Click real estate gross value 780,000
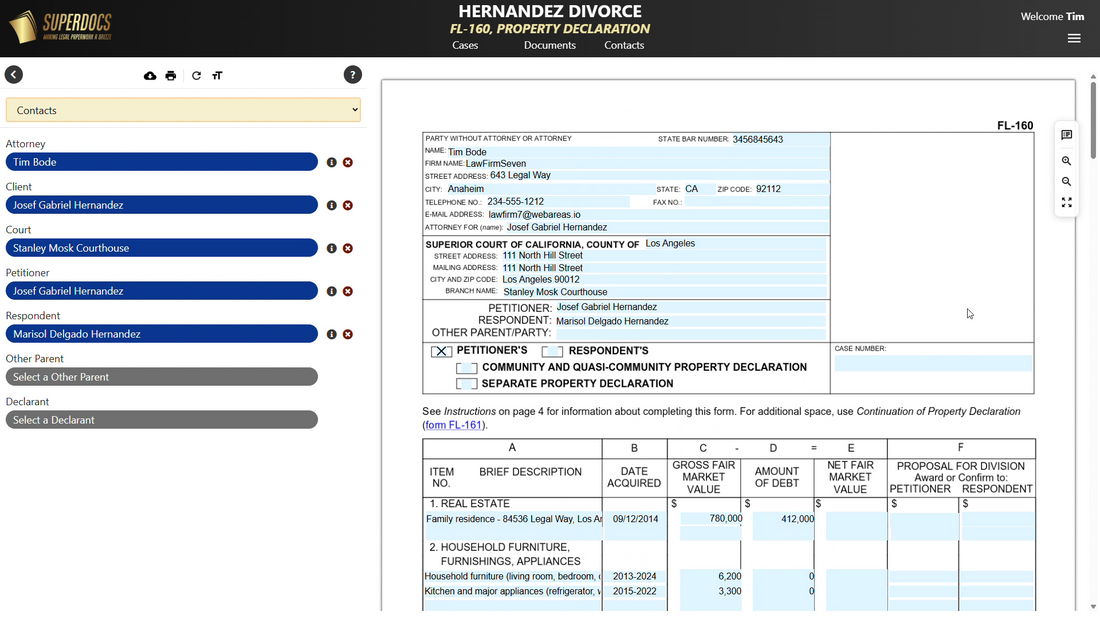This screenshot has width=1100, height=619. [x=711, y=519]
